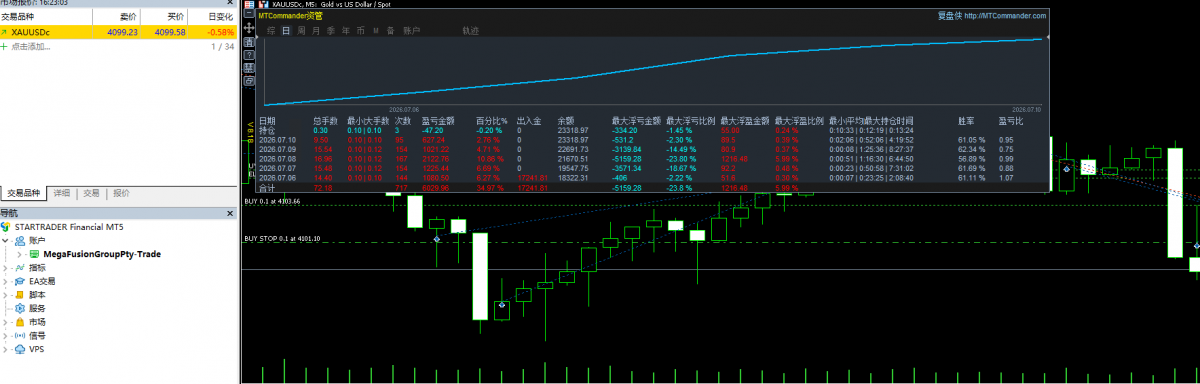1200x384 pixels.
Task: Switch to the 报价 tab
Action: click(121, 193)
